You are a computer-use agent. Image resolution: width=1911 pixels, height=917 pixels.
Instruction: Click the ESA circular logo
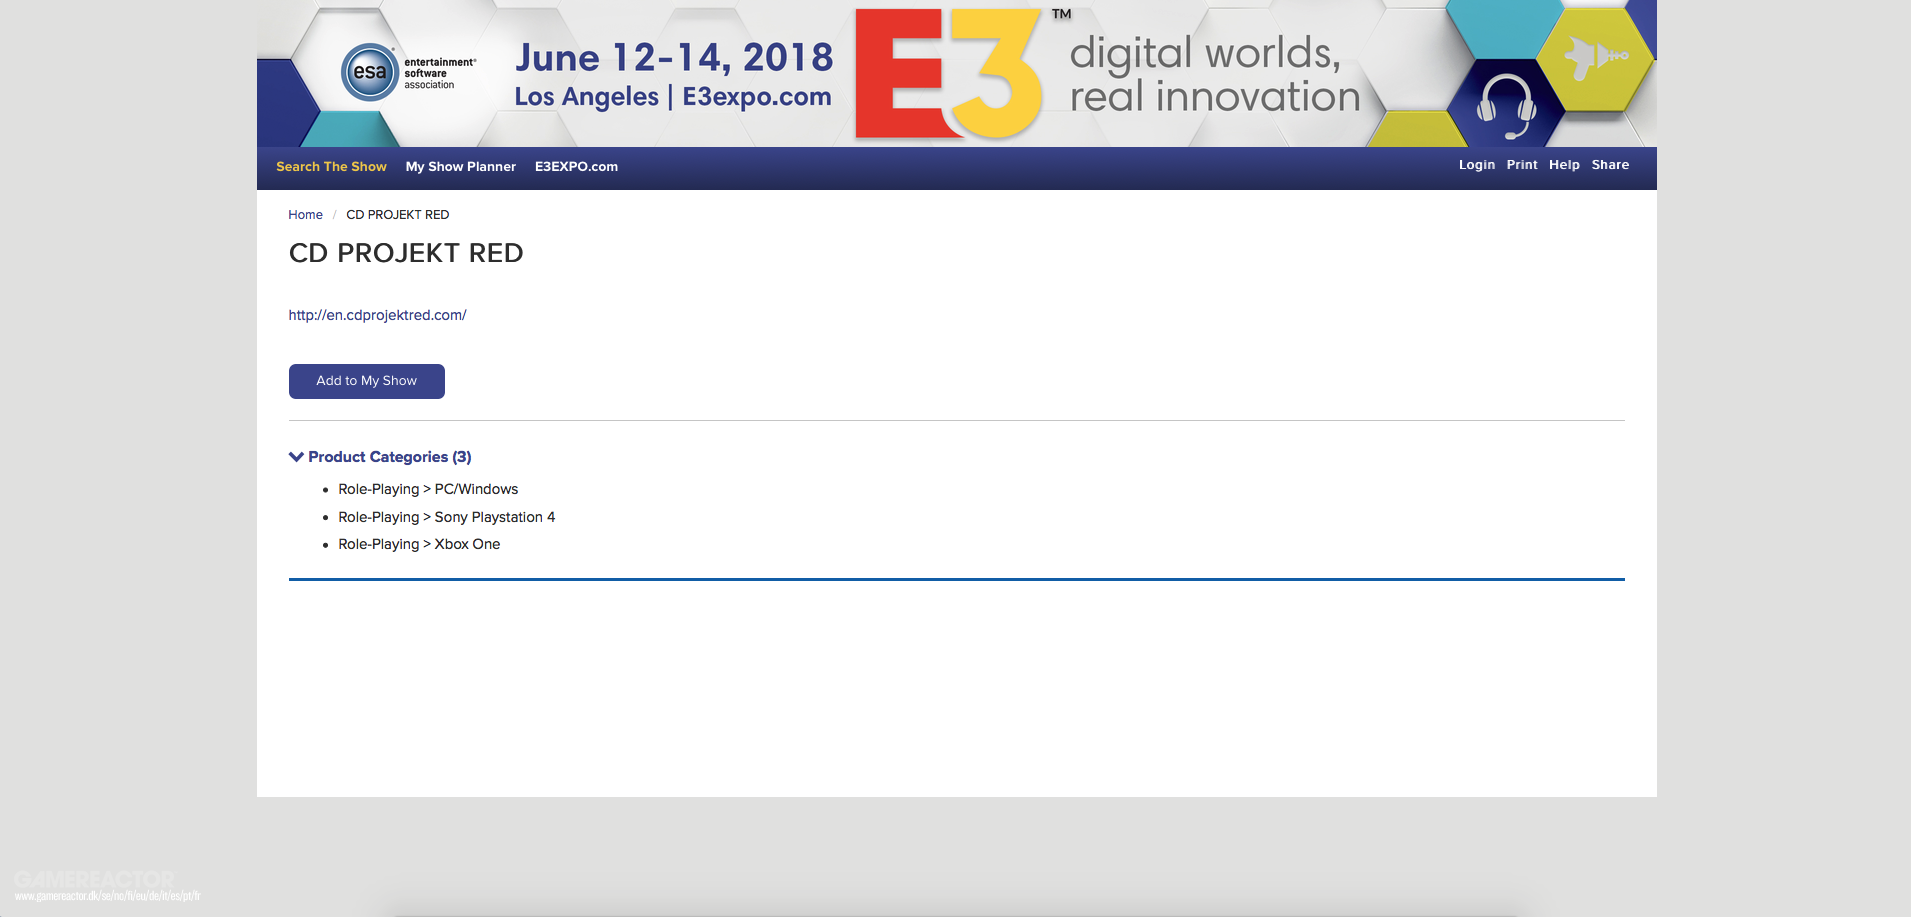point(369,72)
